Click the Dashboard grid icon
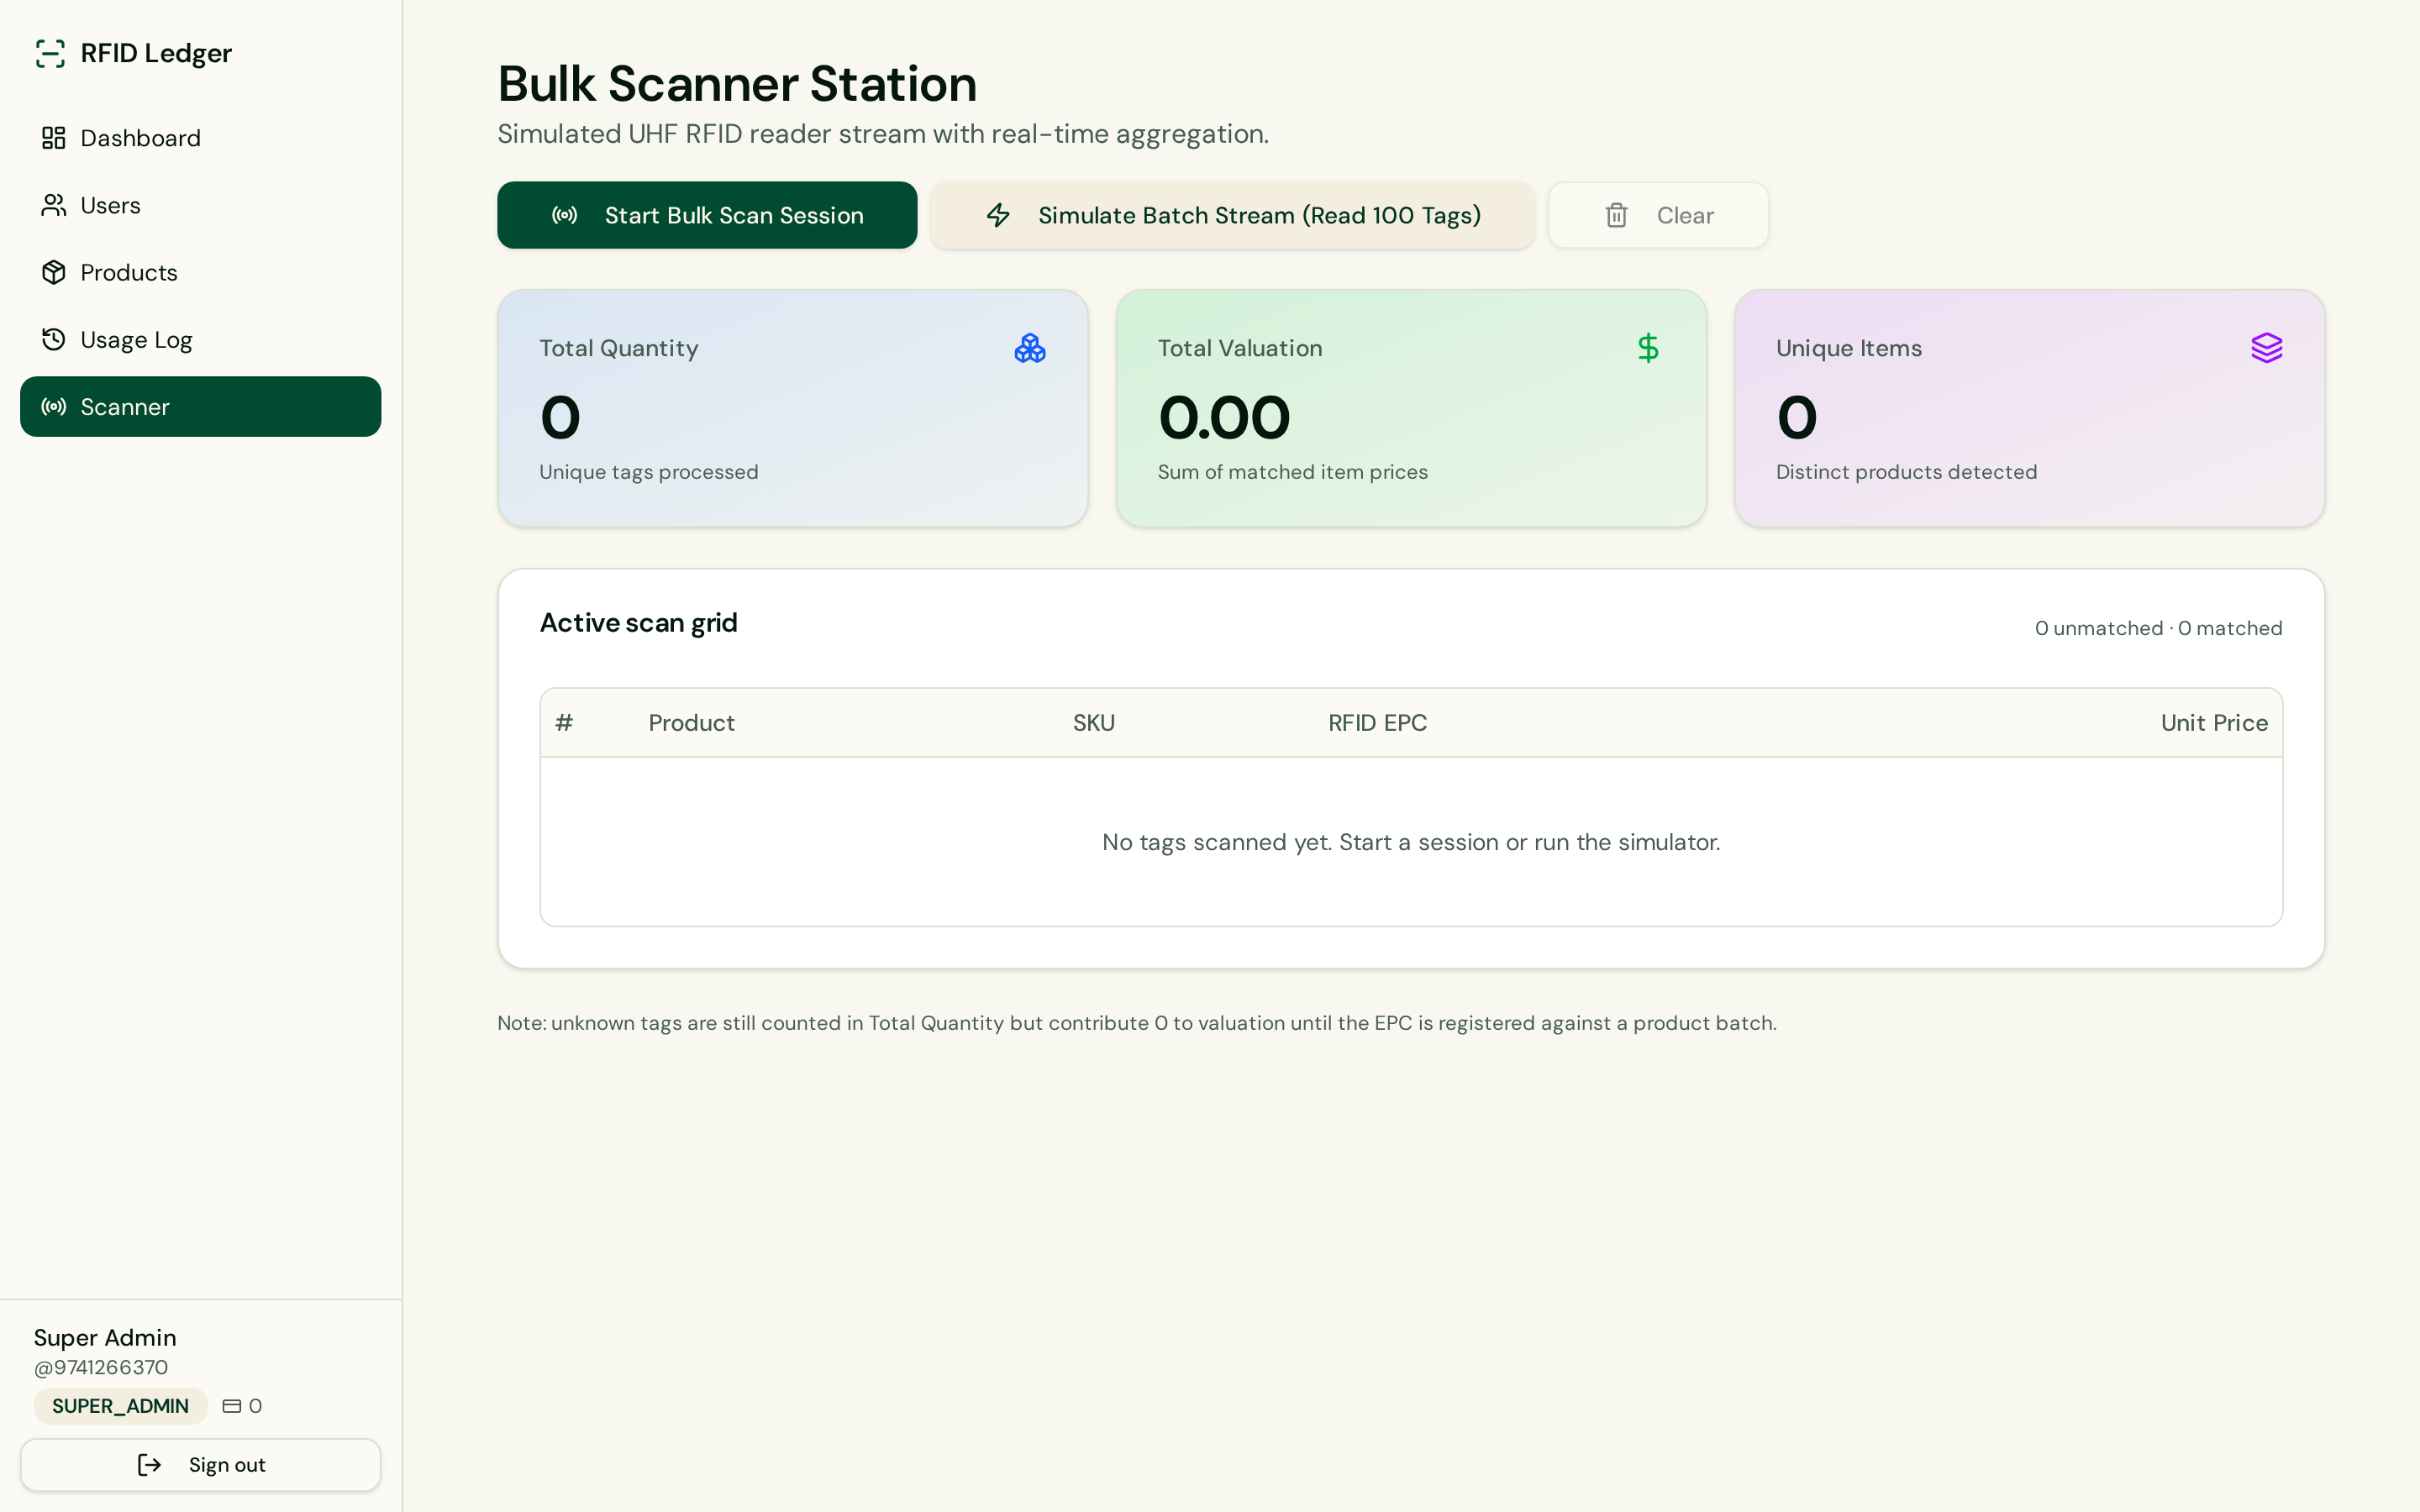2420x1512 pixels. point(53,138)
